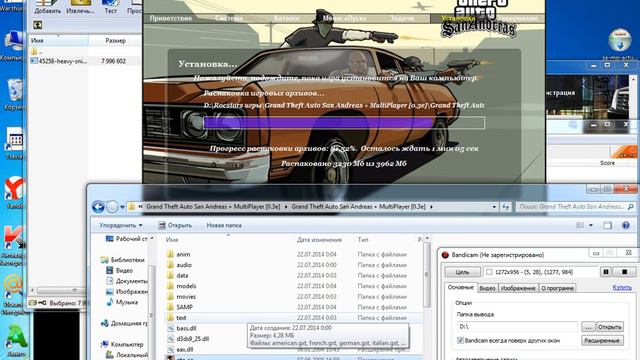
Task: Click Bandicam pause recording button
Action: click(606, 272)
